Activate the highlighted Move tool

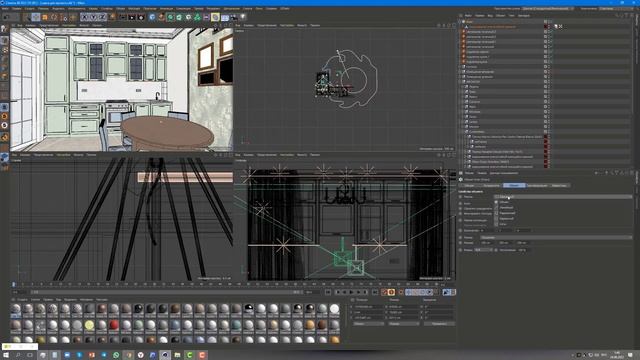point(36,17)
